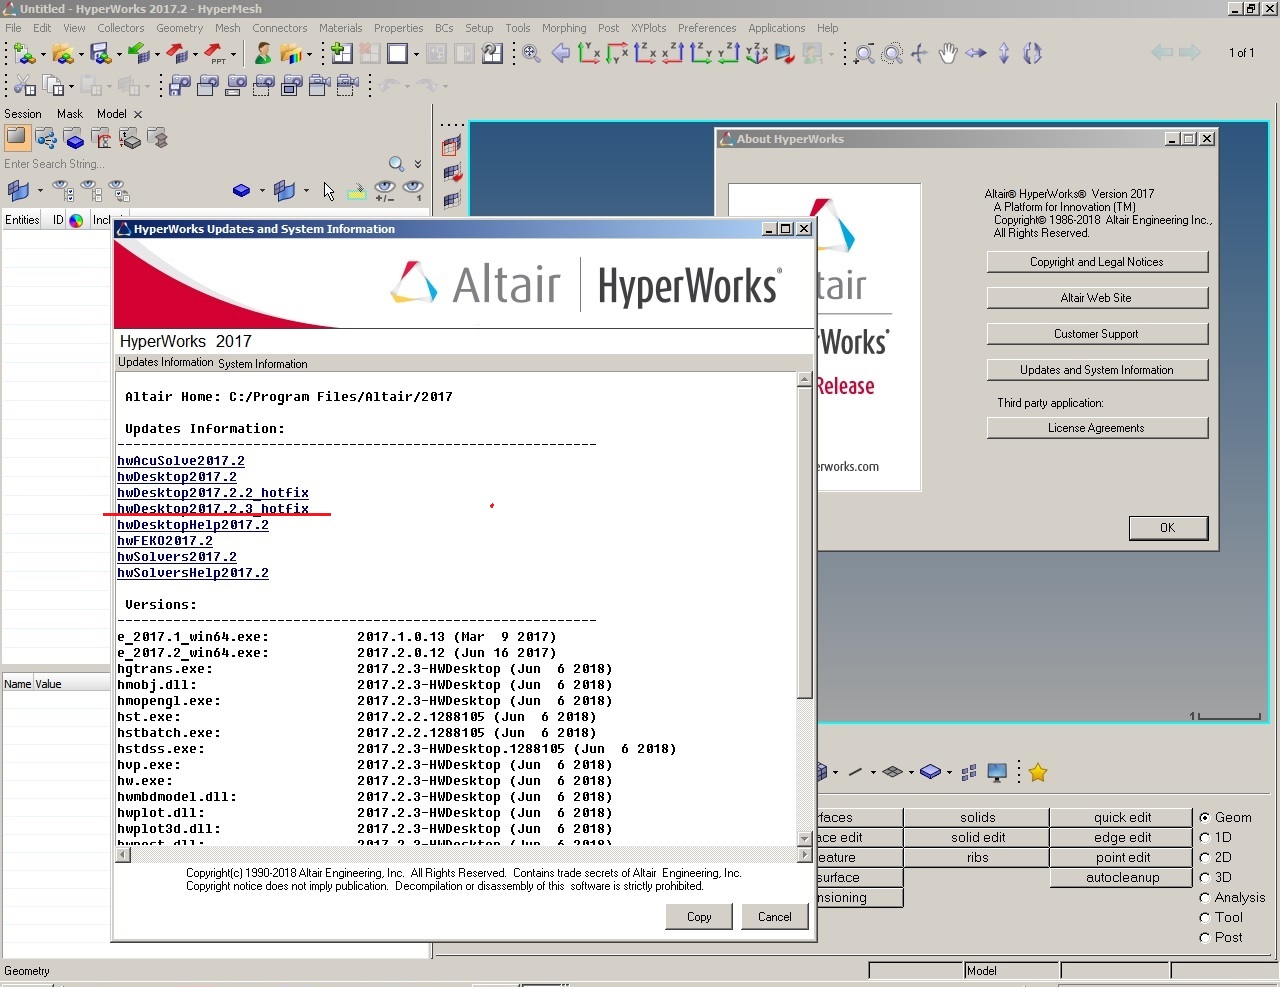Select the Tool radio button

tap(1205, 917)
